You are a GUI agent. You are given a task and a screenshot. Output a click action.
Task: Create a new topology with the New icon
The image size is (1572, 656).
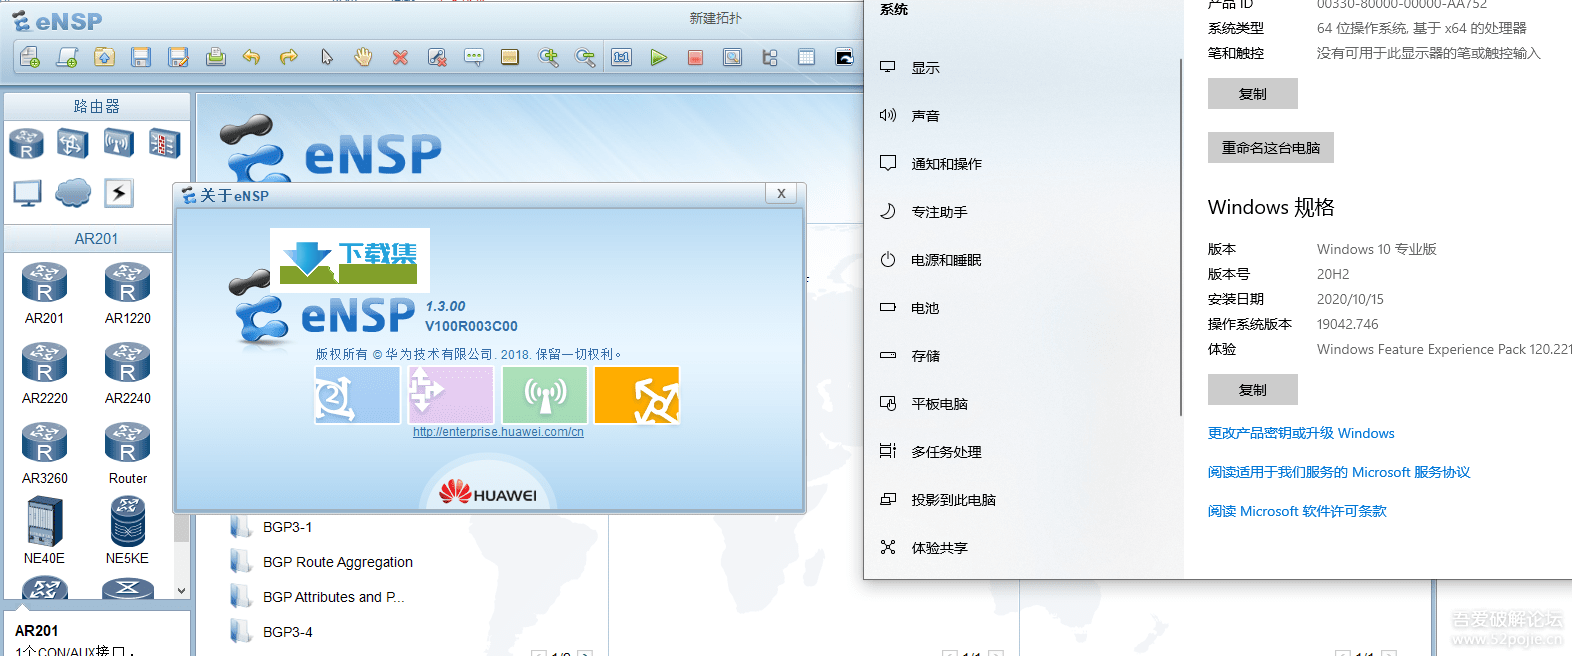[30, 57]
